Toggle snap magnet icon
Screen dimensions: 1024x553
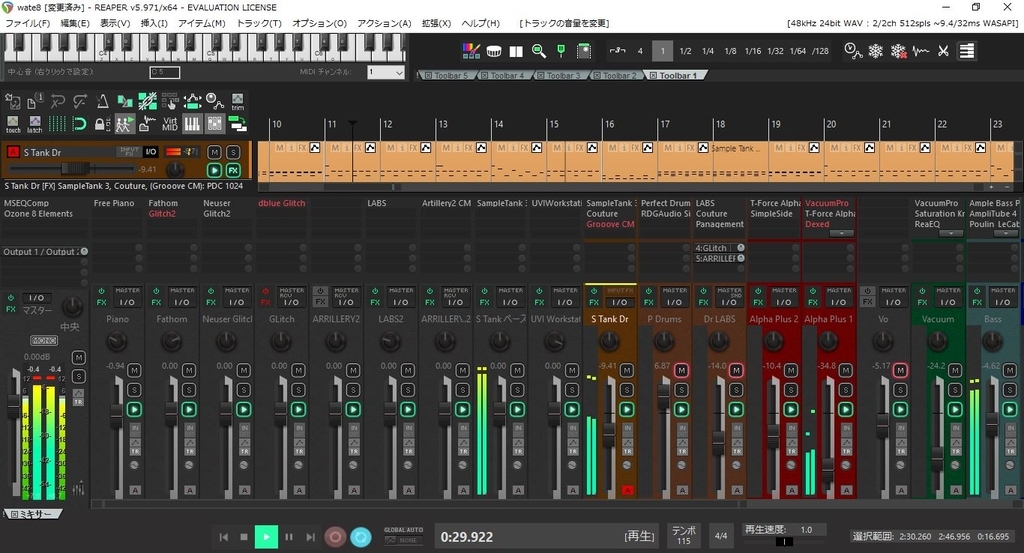[80, 123]
